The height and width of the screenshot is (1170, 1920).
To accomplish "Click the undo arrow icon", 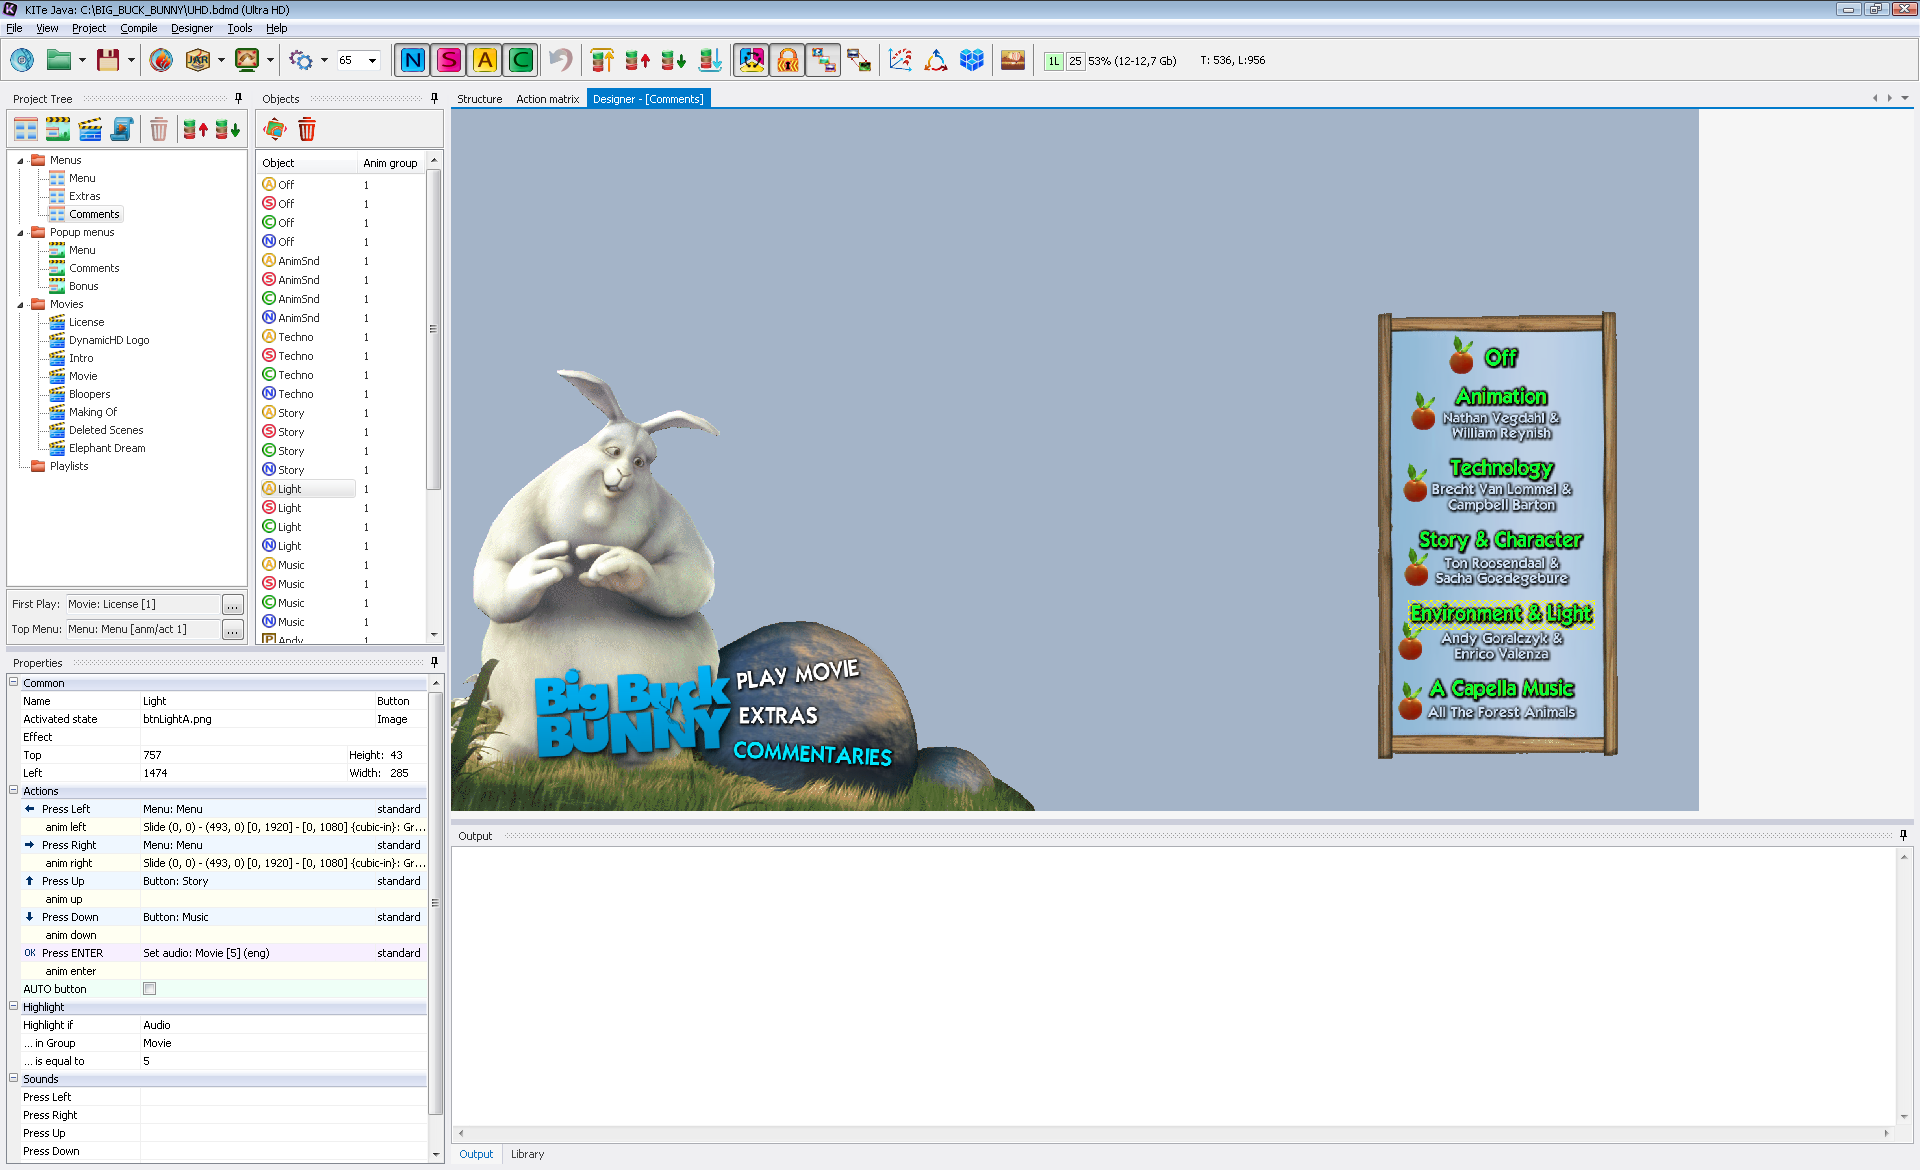I will (561, 61).
